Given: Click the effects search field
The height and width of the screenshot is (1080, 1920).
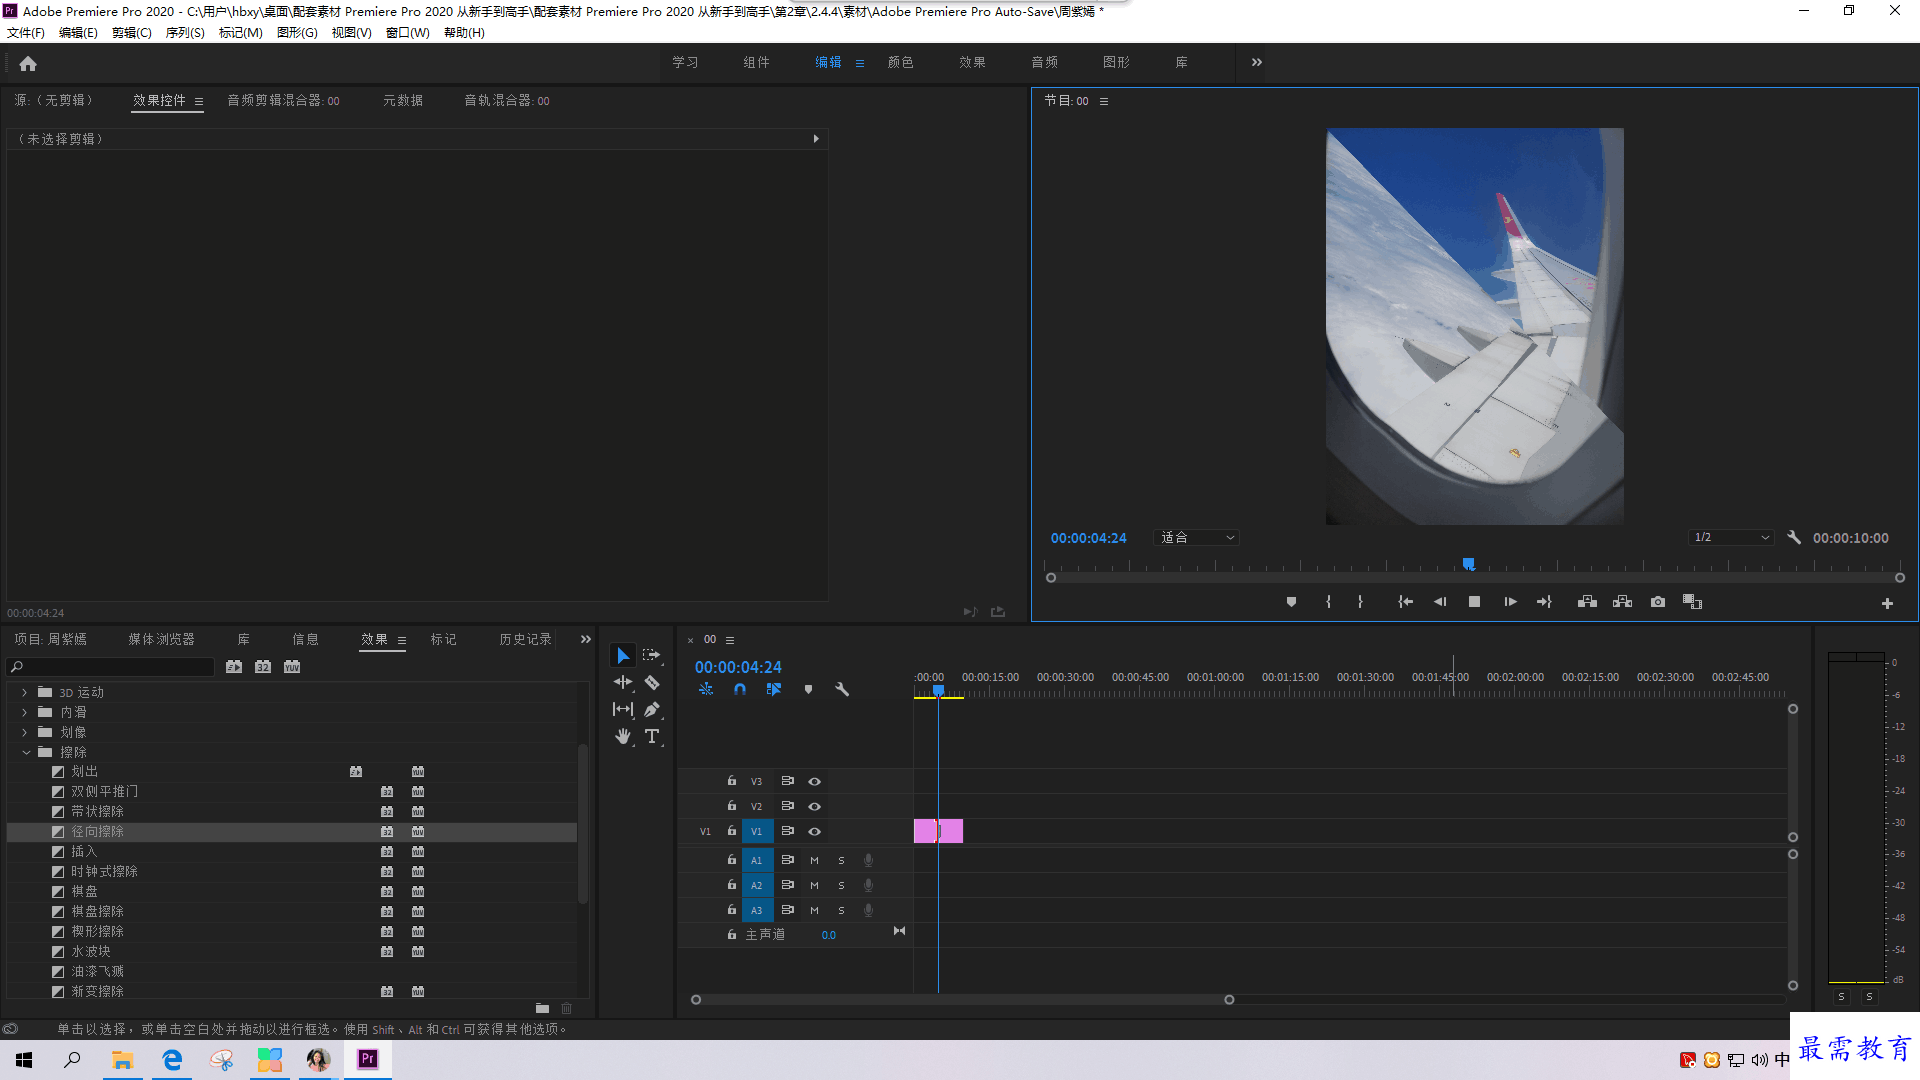Looking at the screenshot, I should (111, 667).
